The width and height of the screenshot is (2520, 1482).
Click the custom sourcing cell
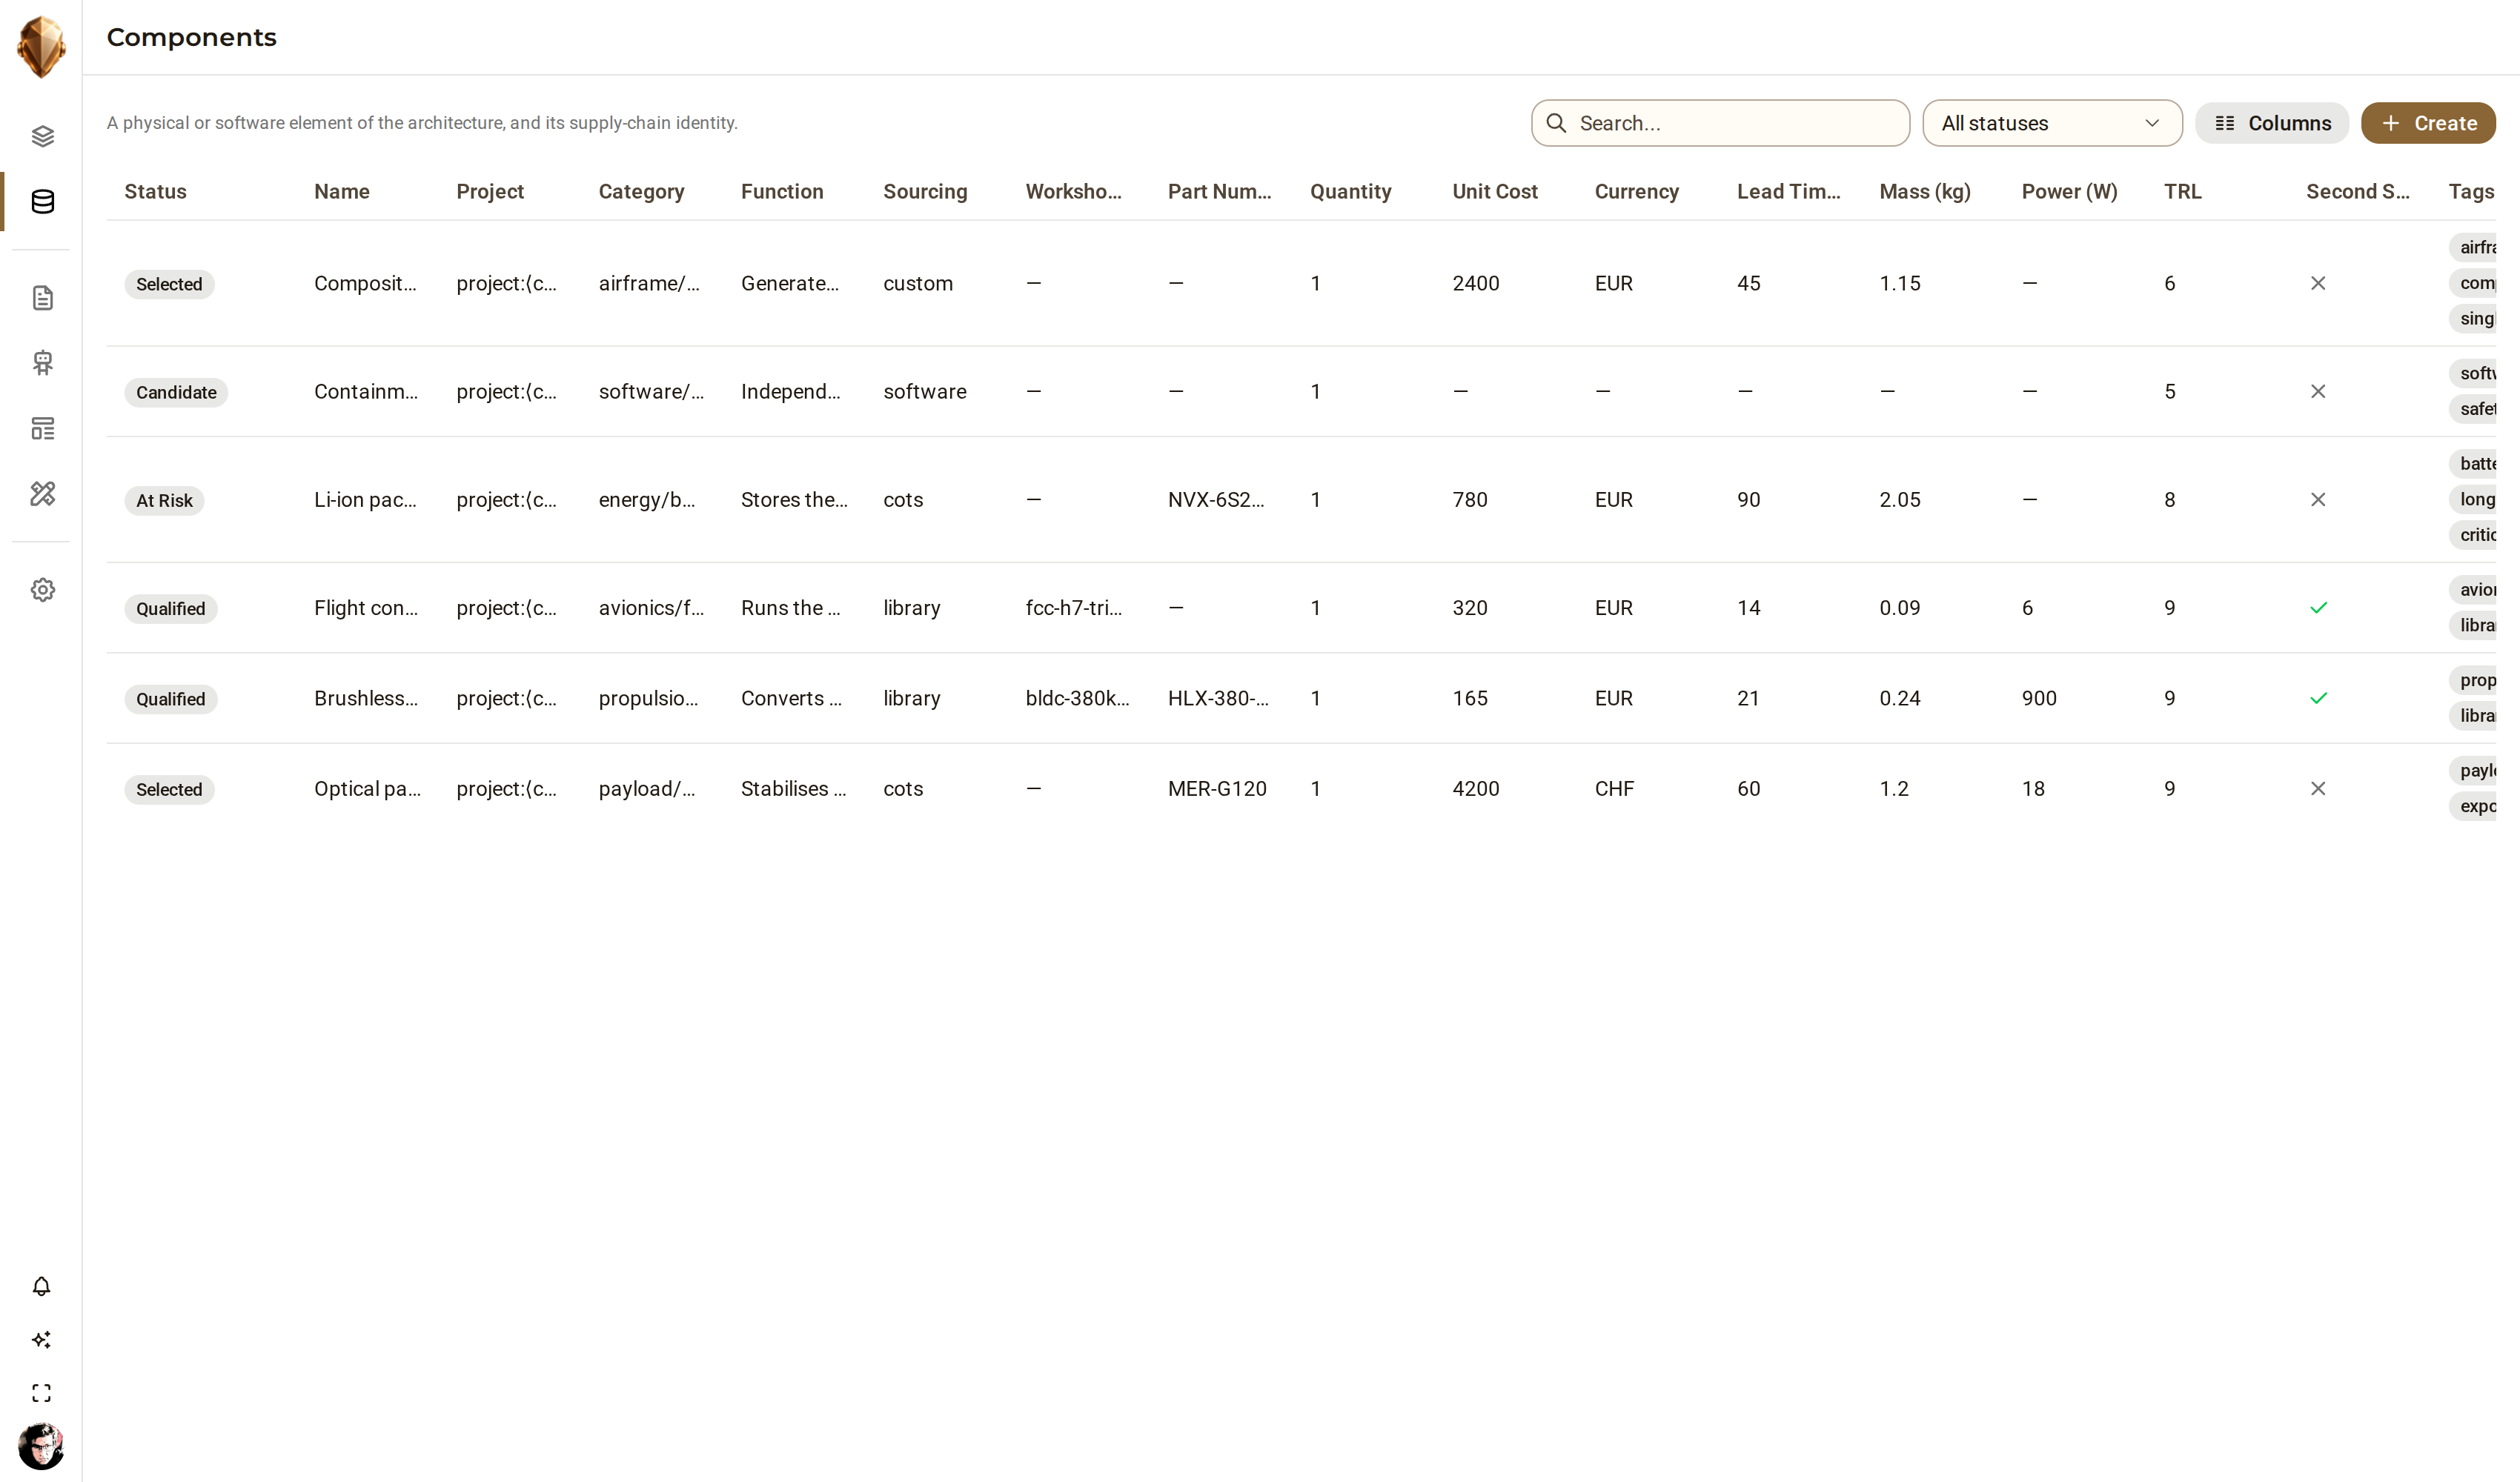[x=917, y=283]
